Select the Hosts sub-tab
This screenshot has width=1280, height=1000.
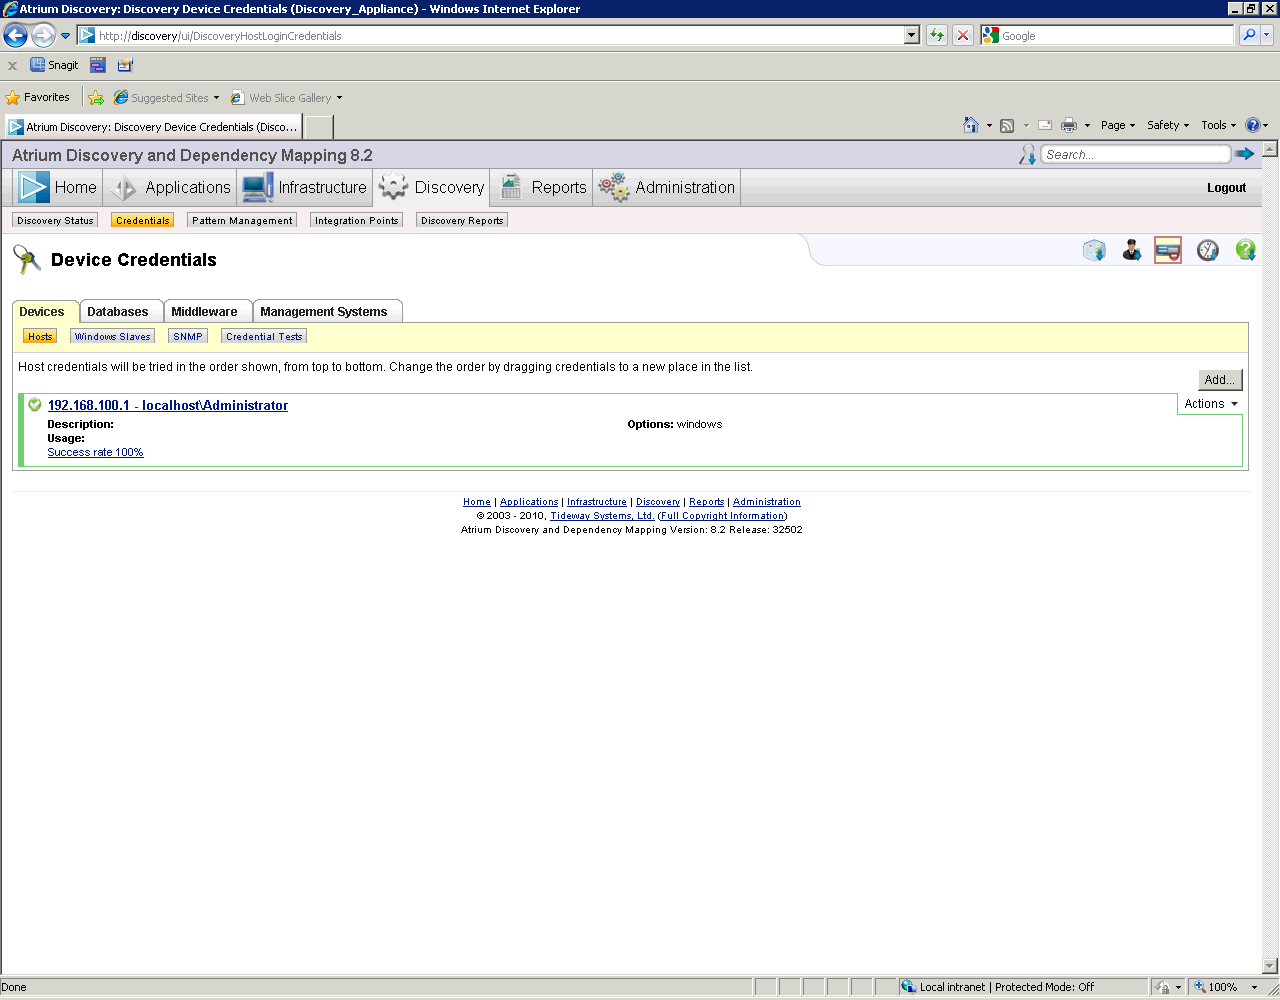click(x=40, y=336)
